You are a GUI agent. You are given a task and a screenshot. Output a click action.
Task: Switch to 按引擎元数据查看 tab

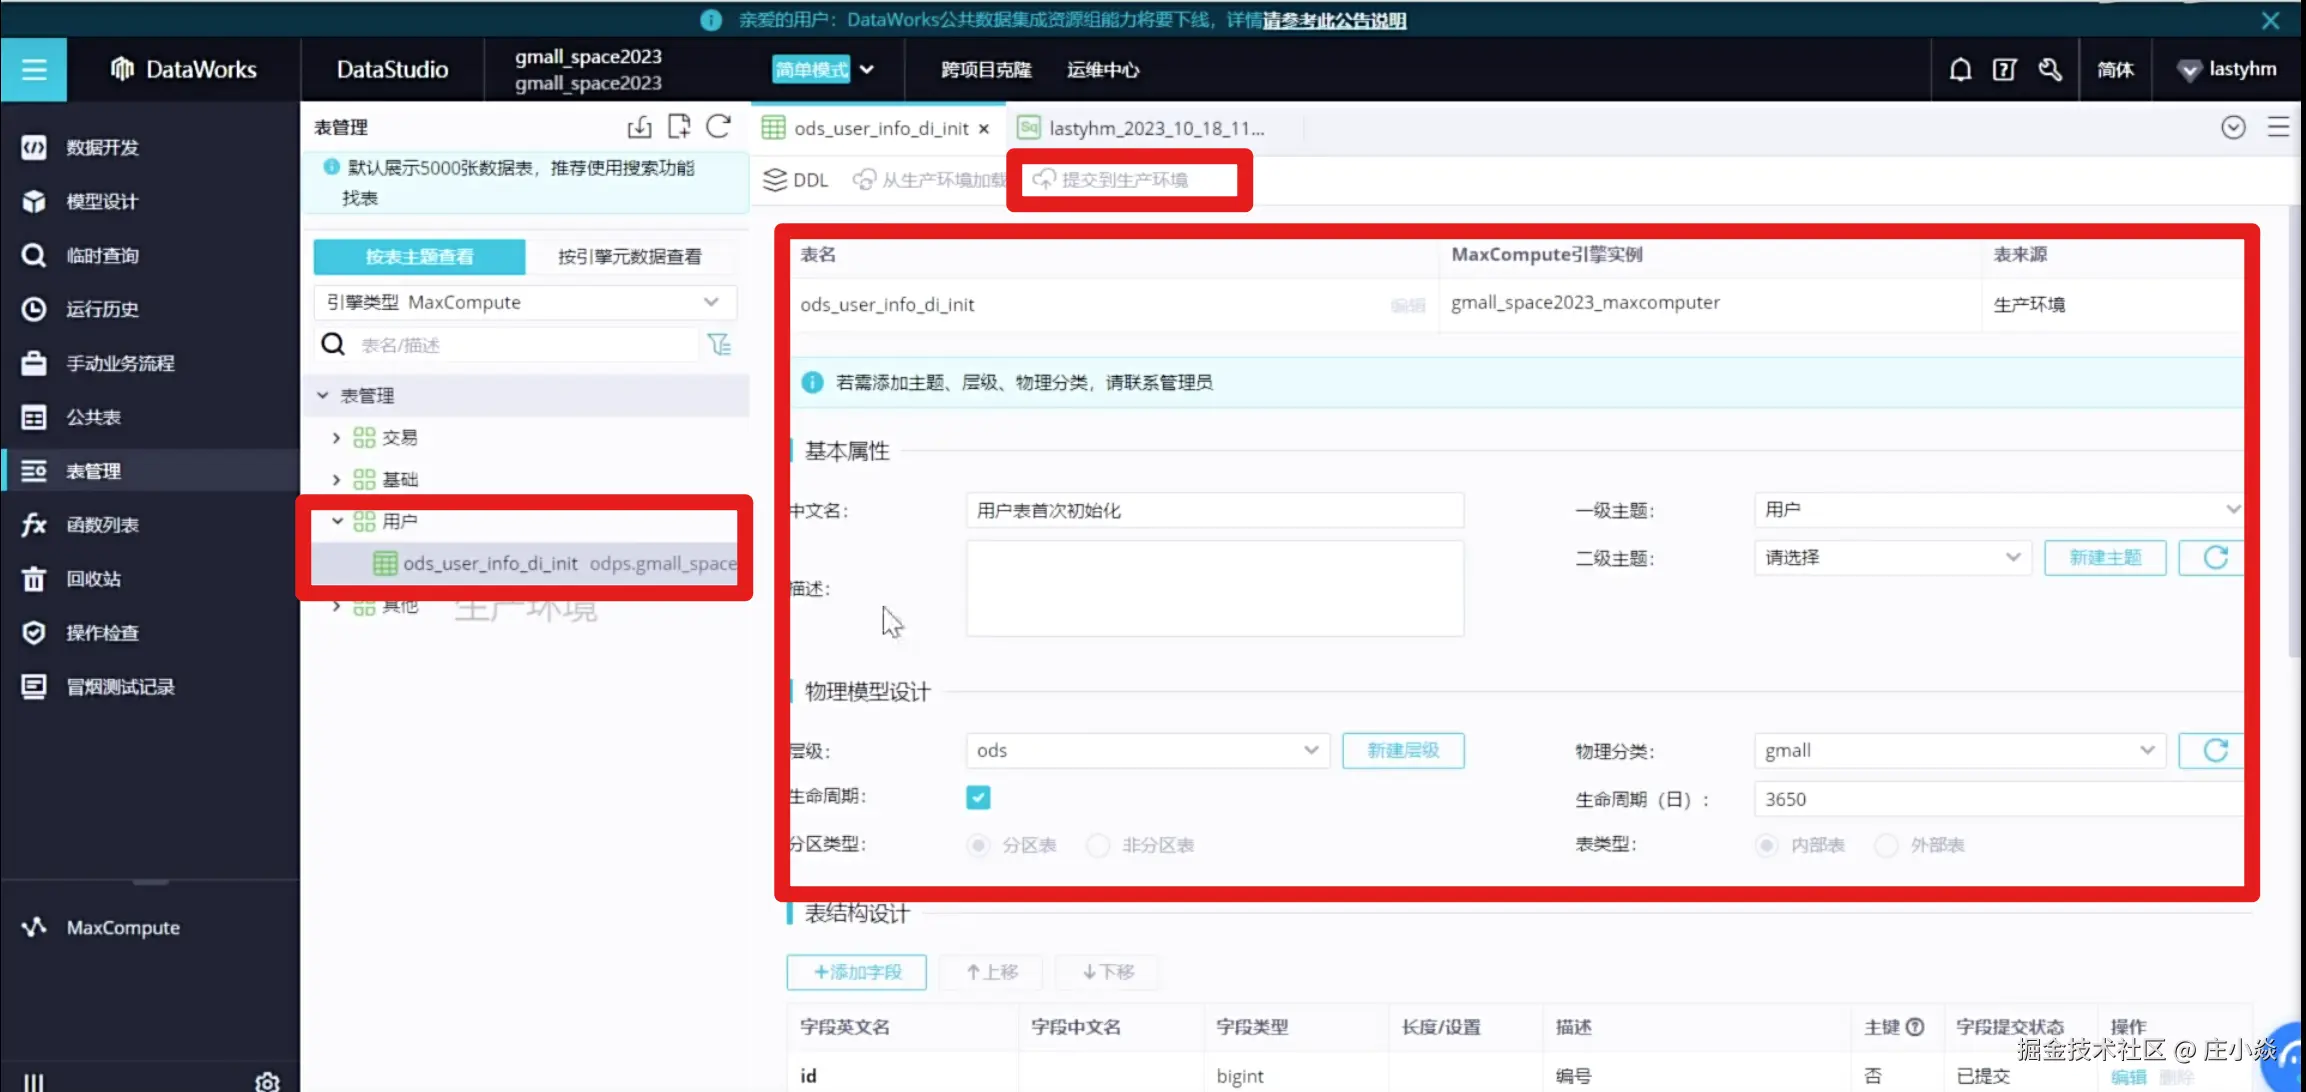tap(629, 257)
